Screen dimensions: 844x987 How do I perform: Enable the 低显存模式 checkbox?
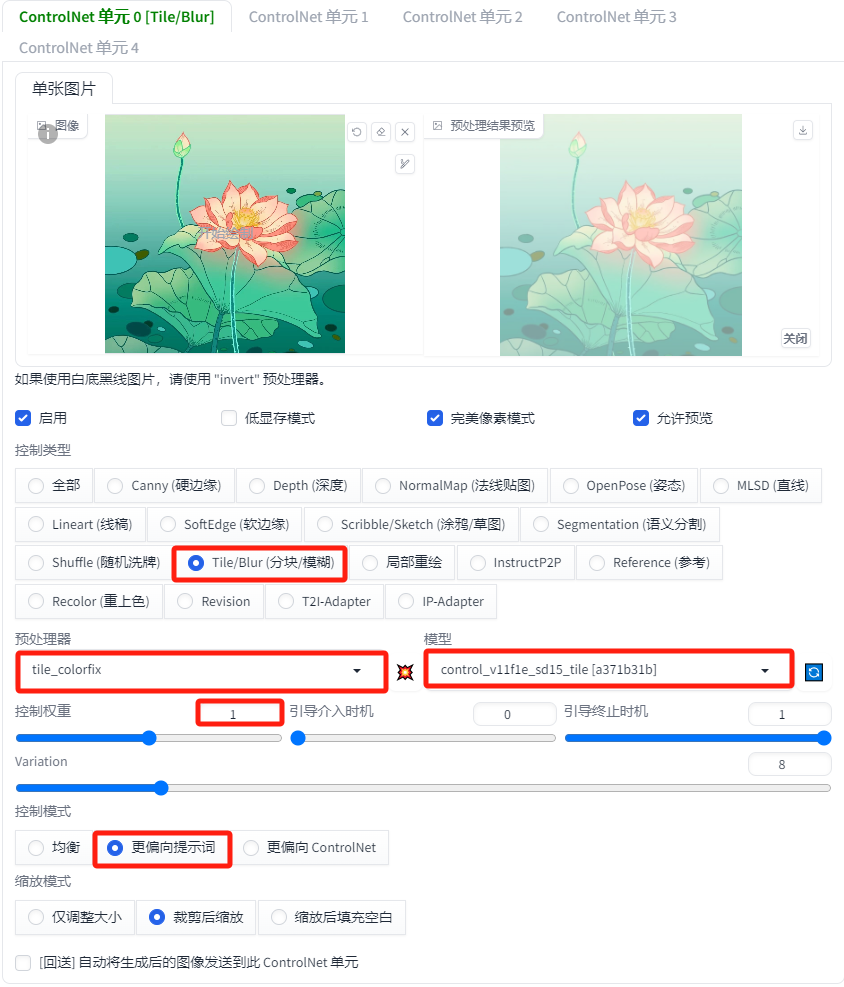tap(228, 418)
